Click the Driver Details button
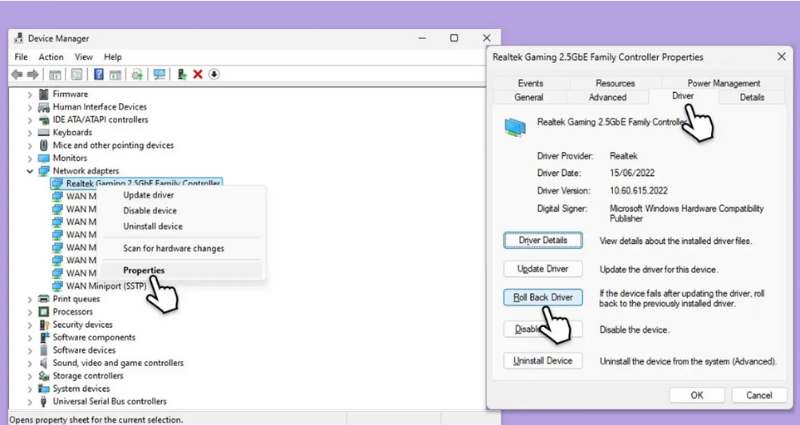Viewport: 800px width, 425px height. [x=543, y=240]
